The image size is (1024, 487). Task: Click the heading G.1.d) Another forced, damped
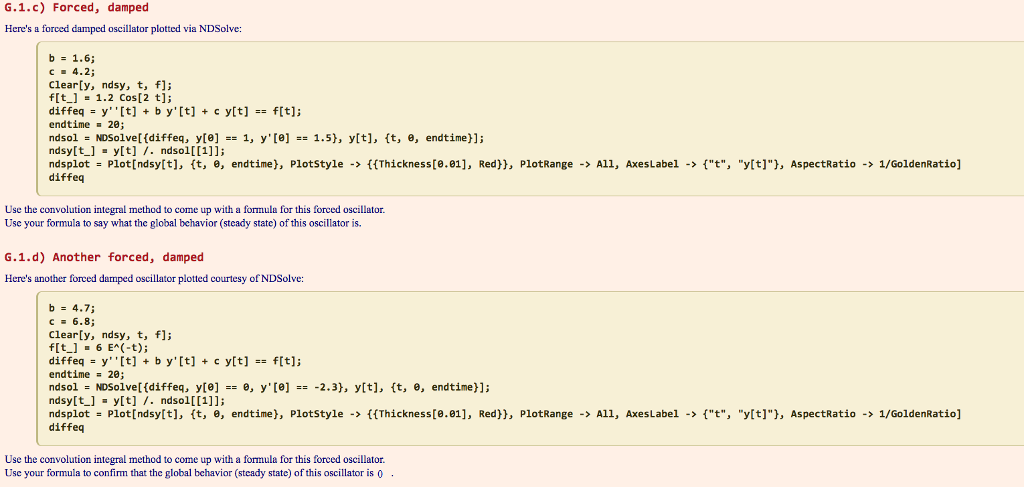[104, 257]
